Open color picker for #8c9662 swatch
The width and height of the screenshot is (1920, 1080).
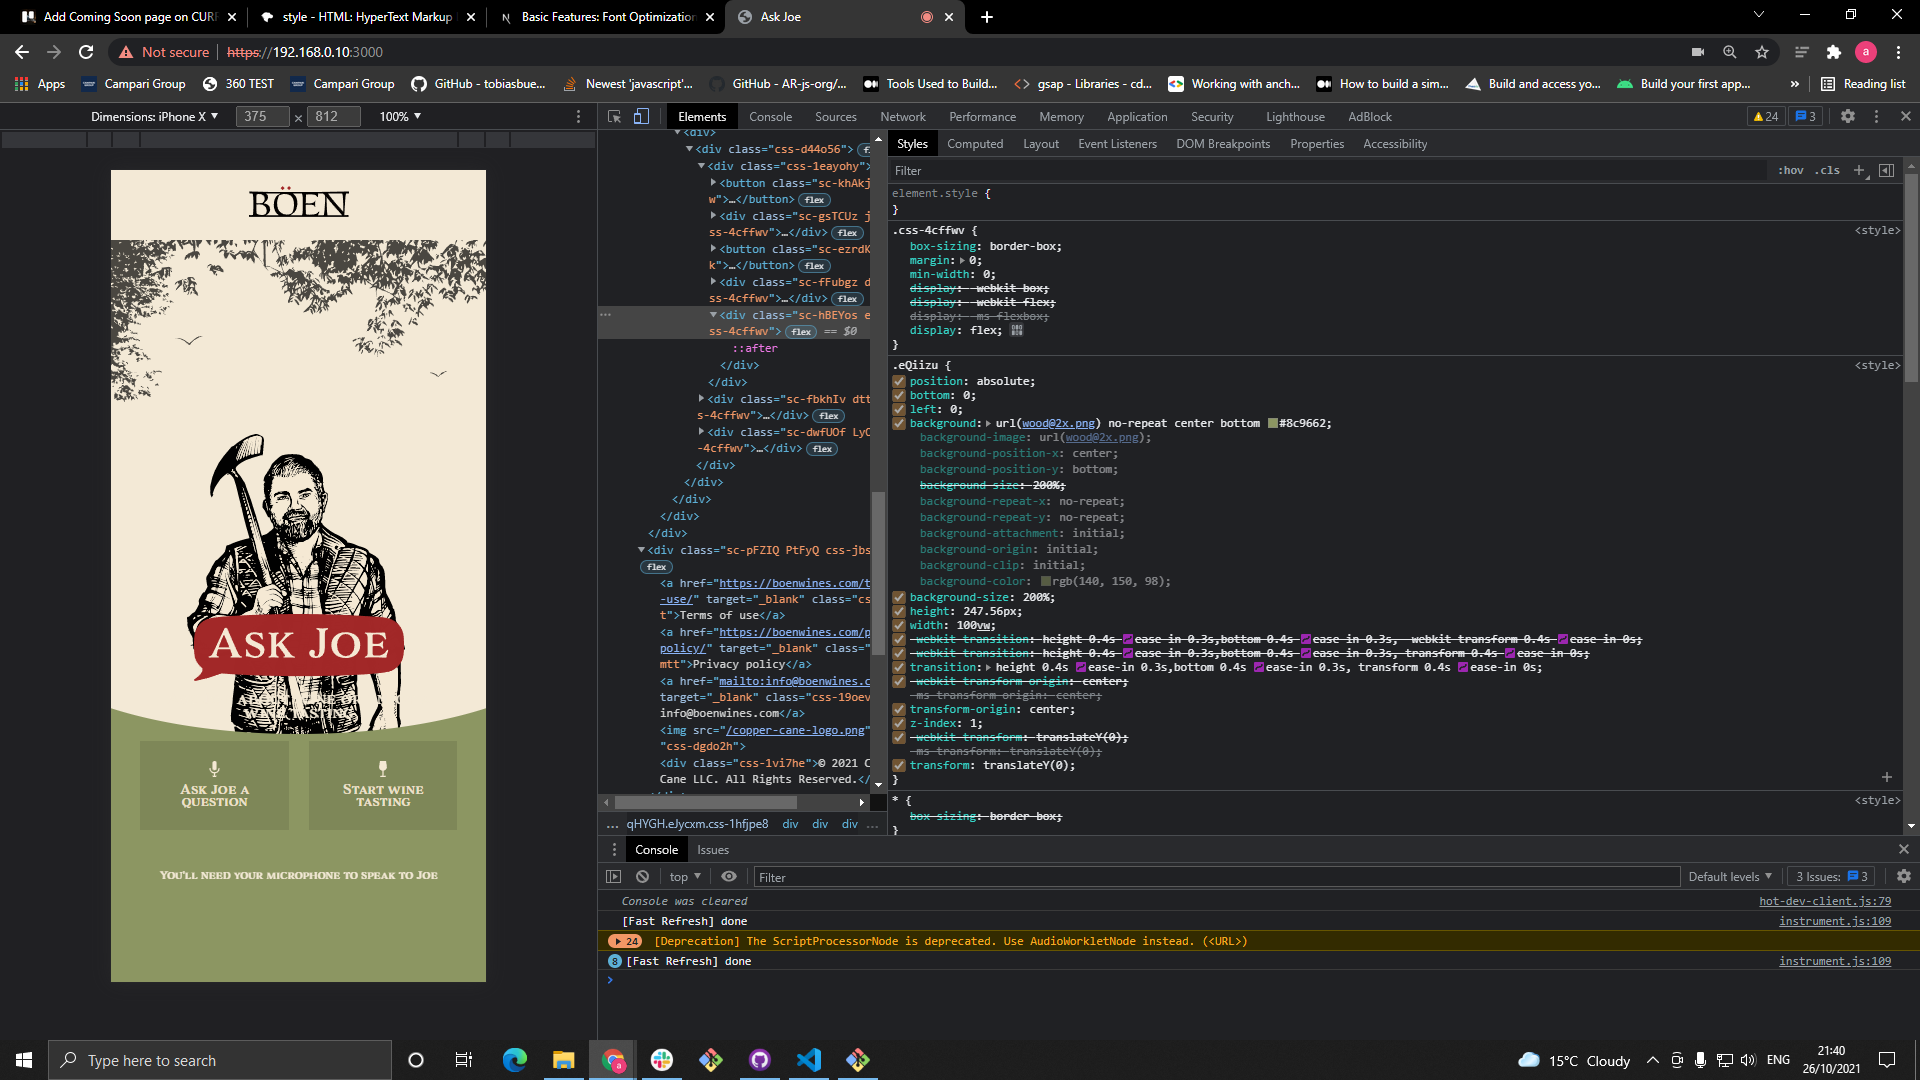click(x=1273, y=424)
